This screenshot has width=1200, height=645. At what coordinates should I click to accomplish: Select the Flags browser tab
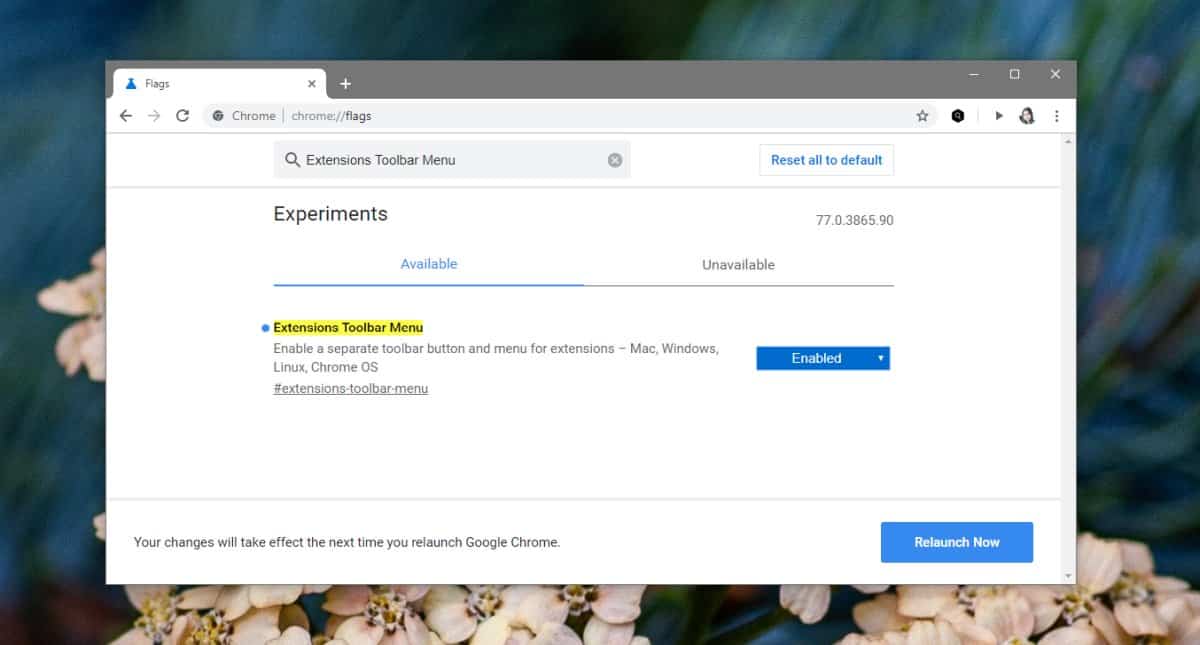pos(220,84)
